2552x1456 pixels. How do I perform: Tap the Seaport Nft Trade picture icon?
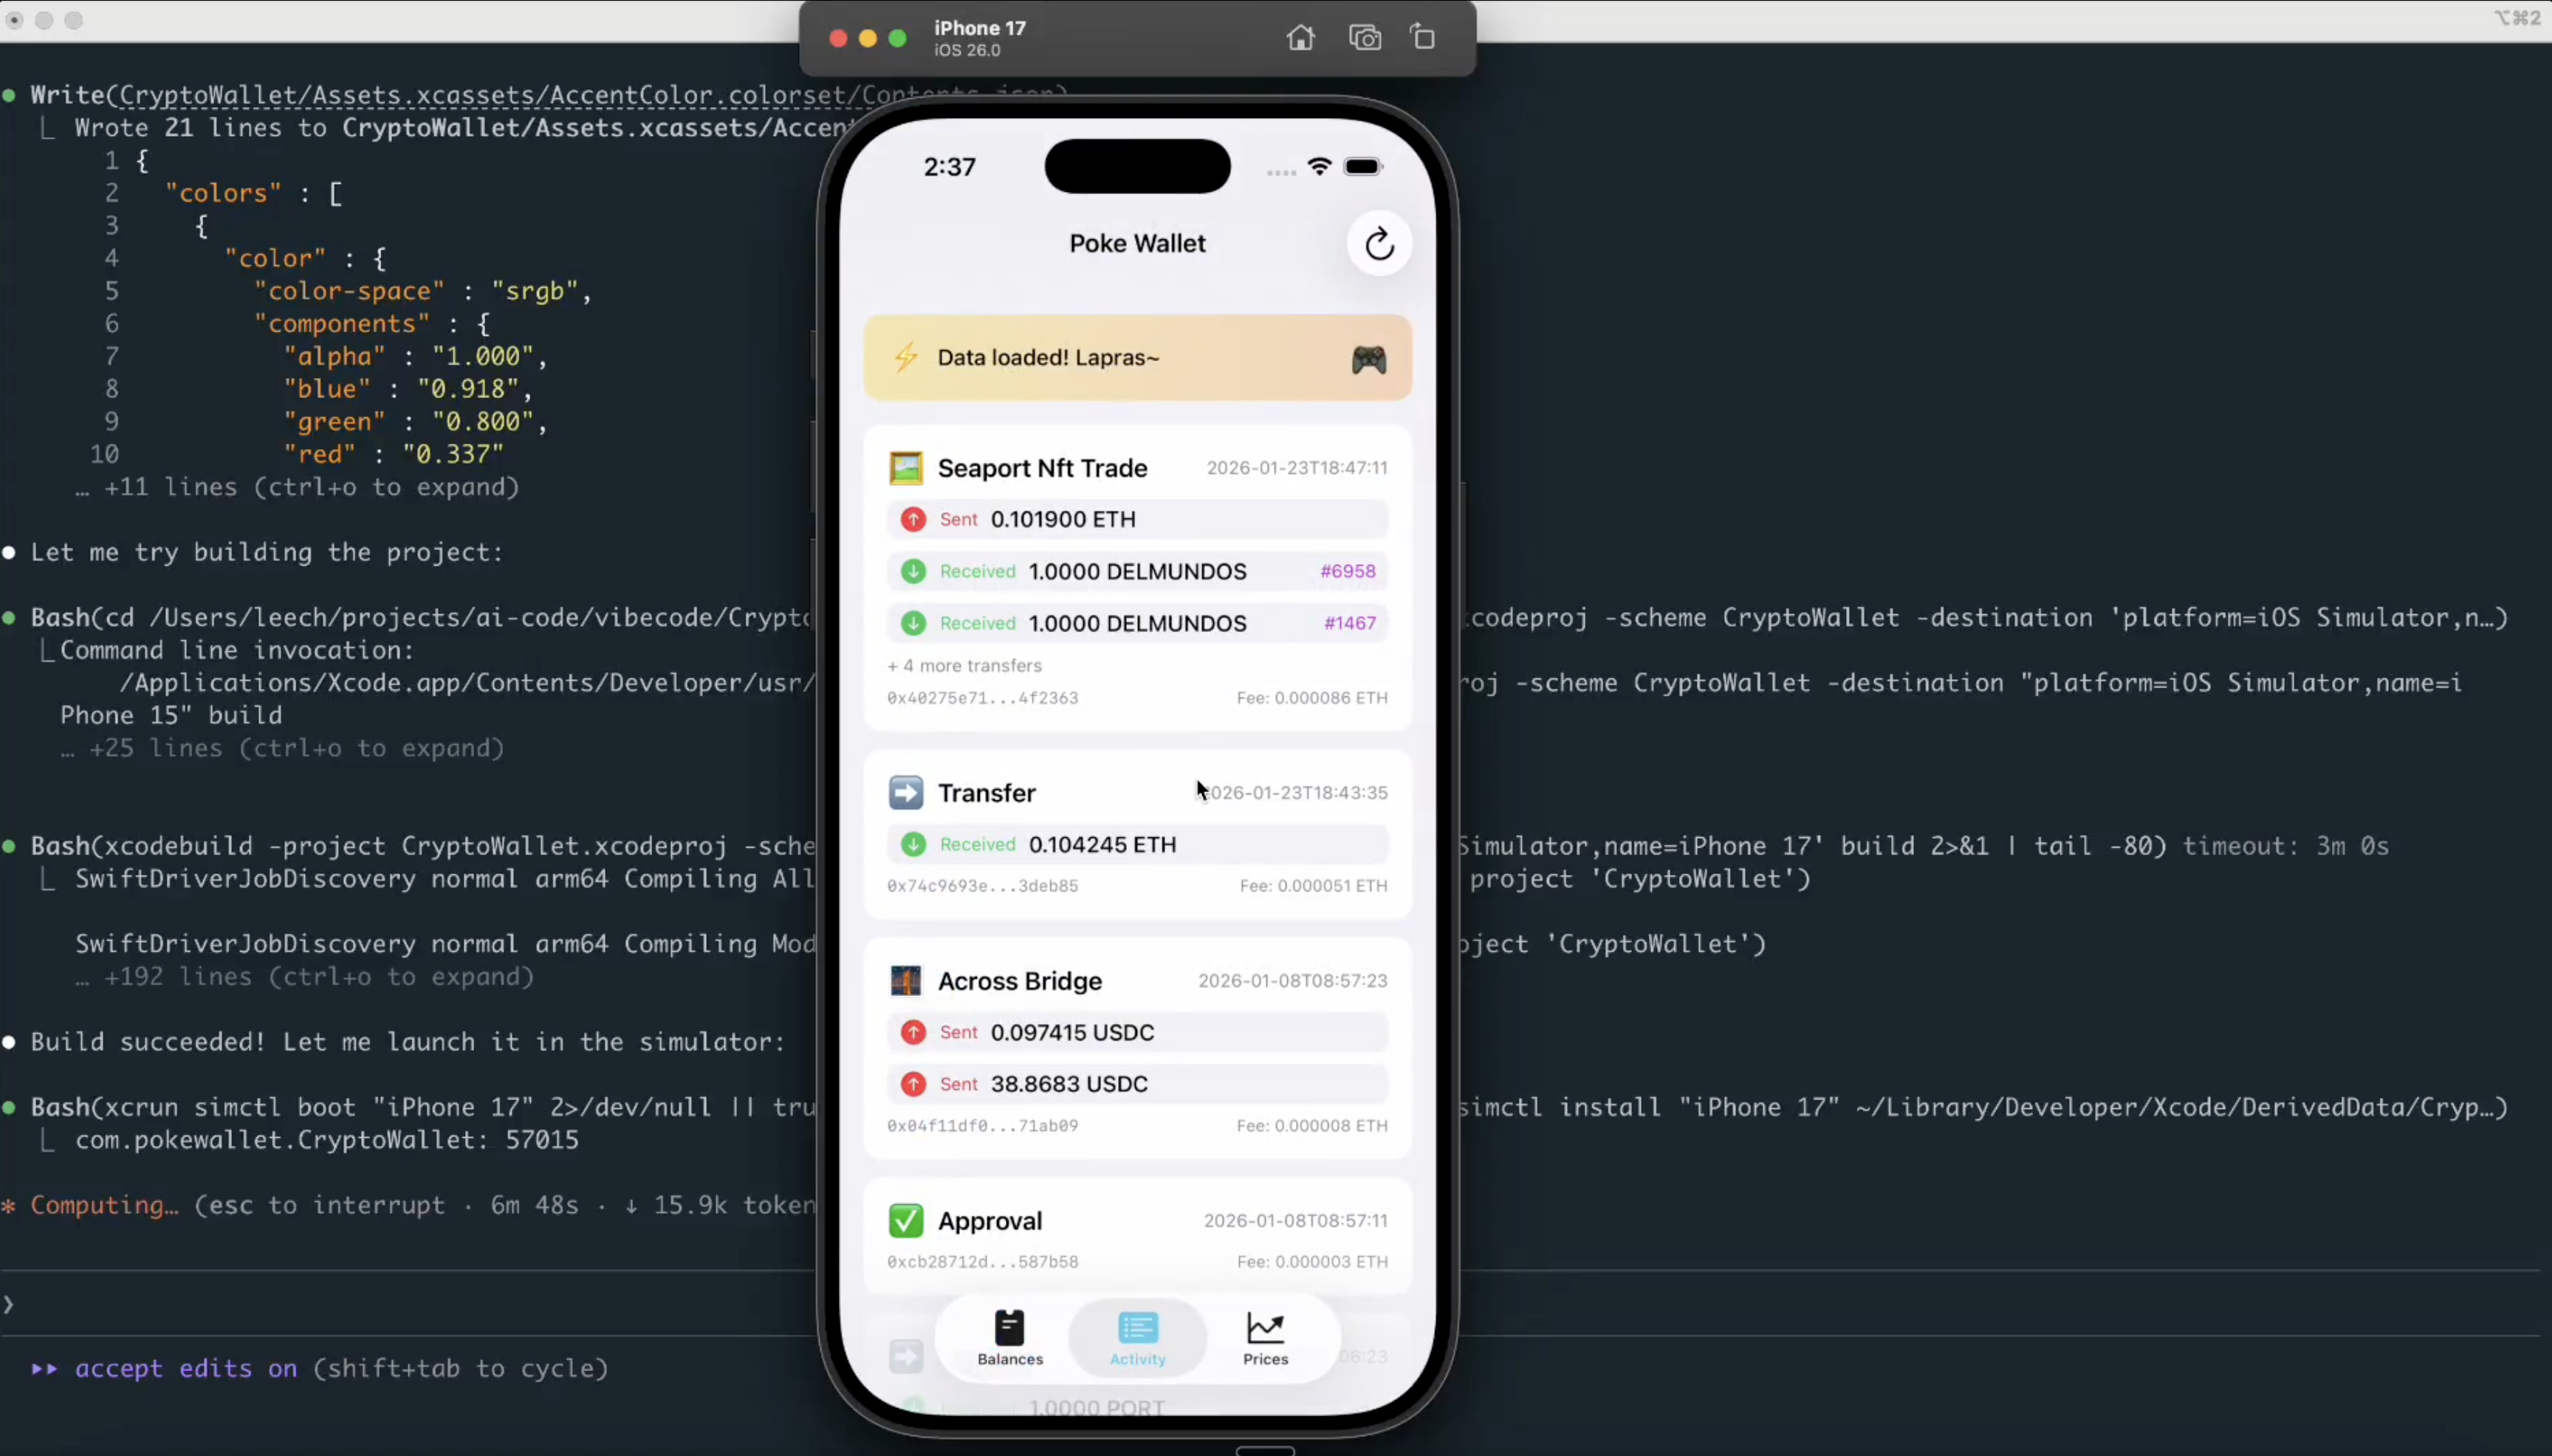point(905,468)
